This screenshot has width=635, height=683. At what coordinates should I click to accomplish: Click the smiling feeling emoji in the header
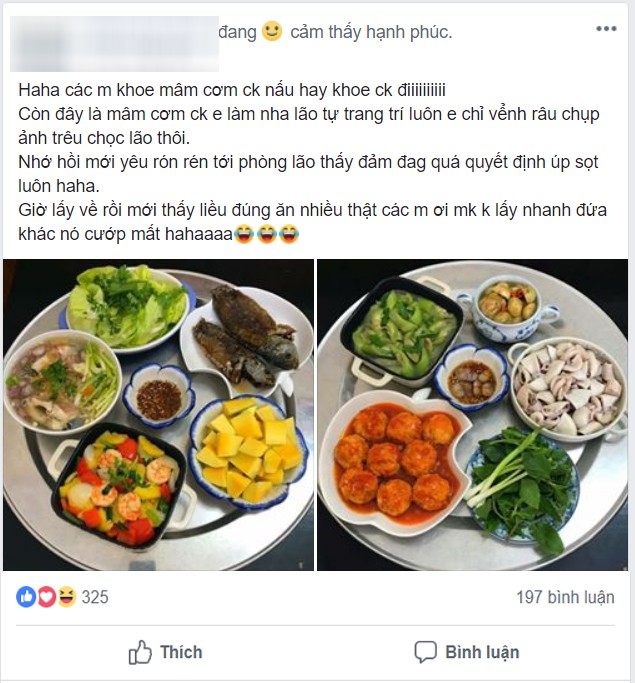tap(272, 32)
